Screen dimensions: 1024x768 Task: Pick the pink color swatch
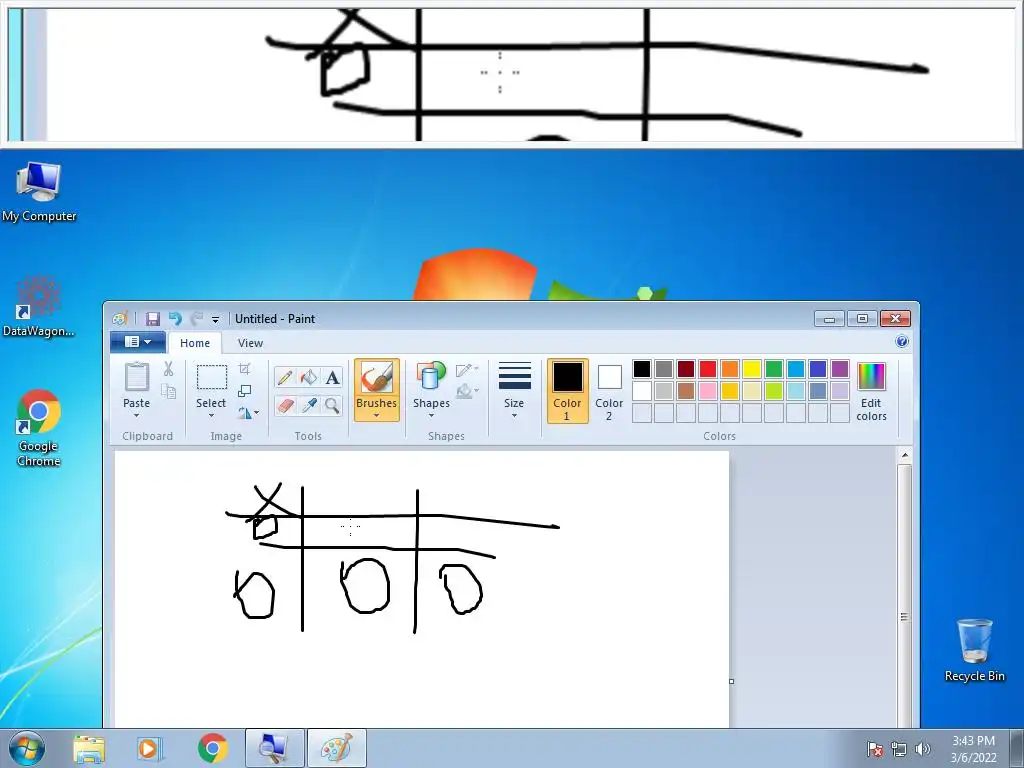708,391
